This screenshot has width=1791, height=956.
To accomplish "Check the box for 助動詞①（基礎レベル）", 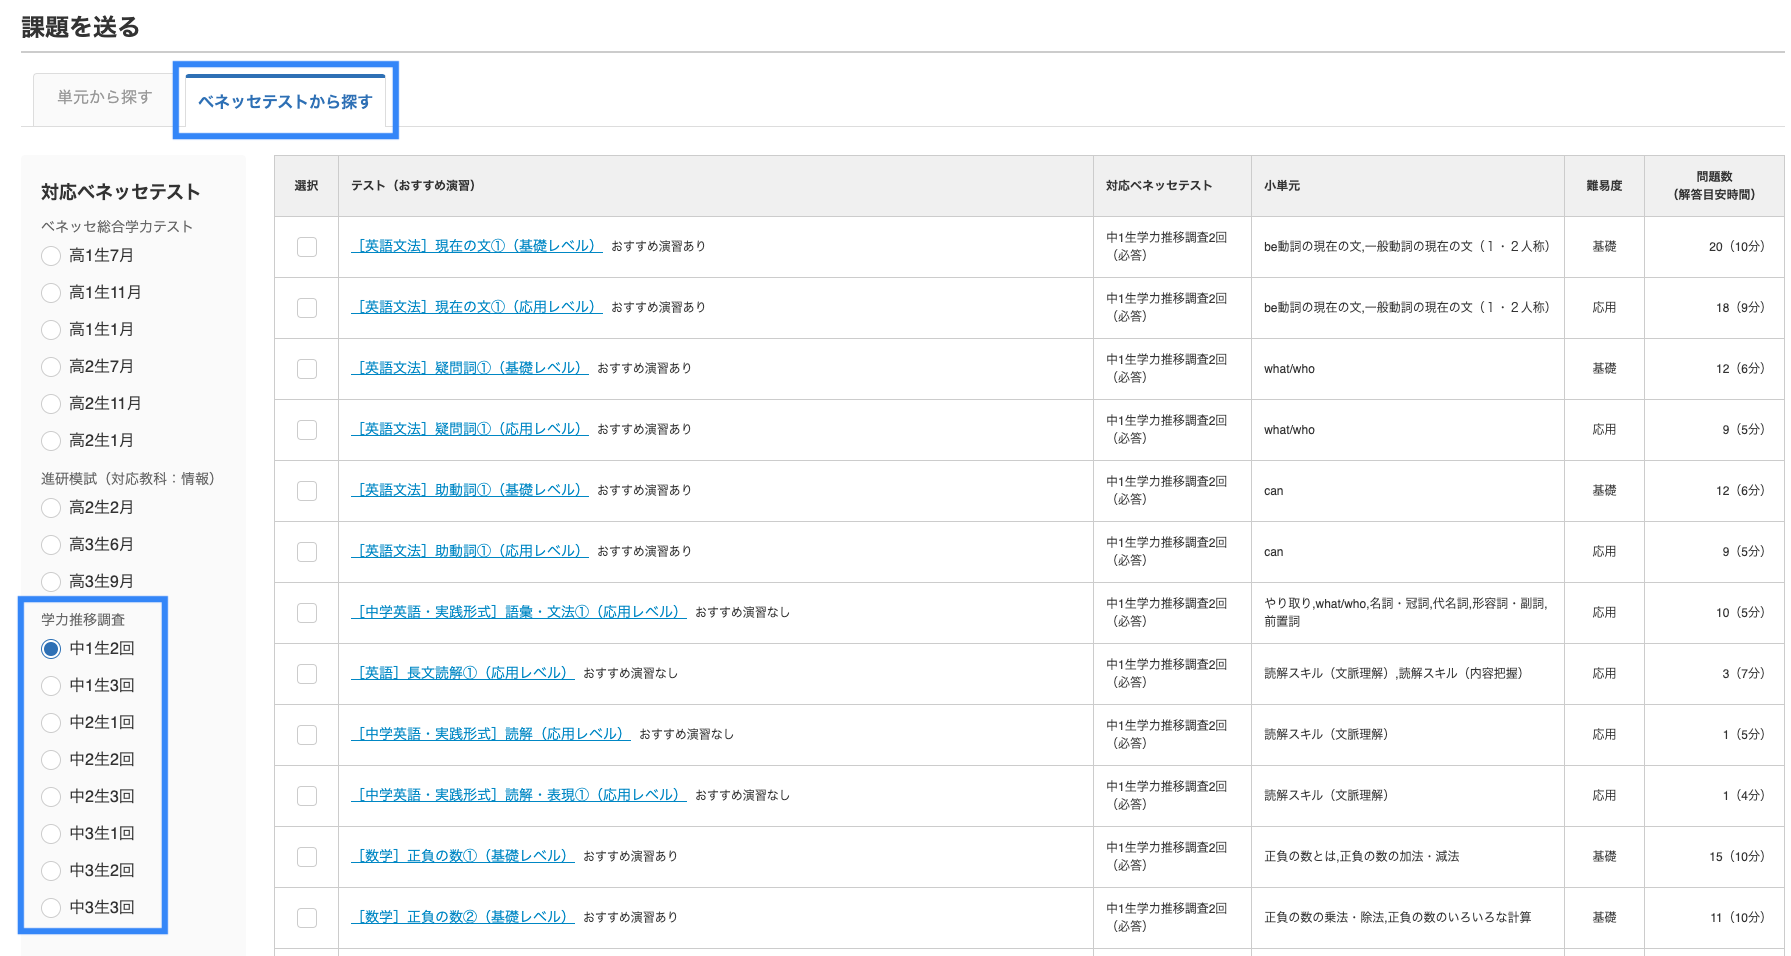I will pos(307,491).
